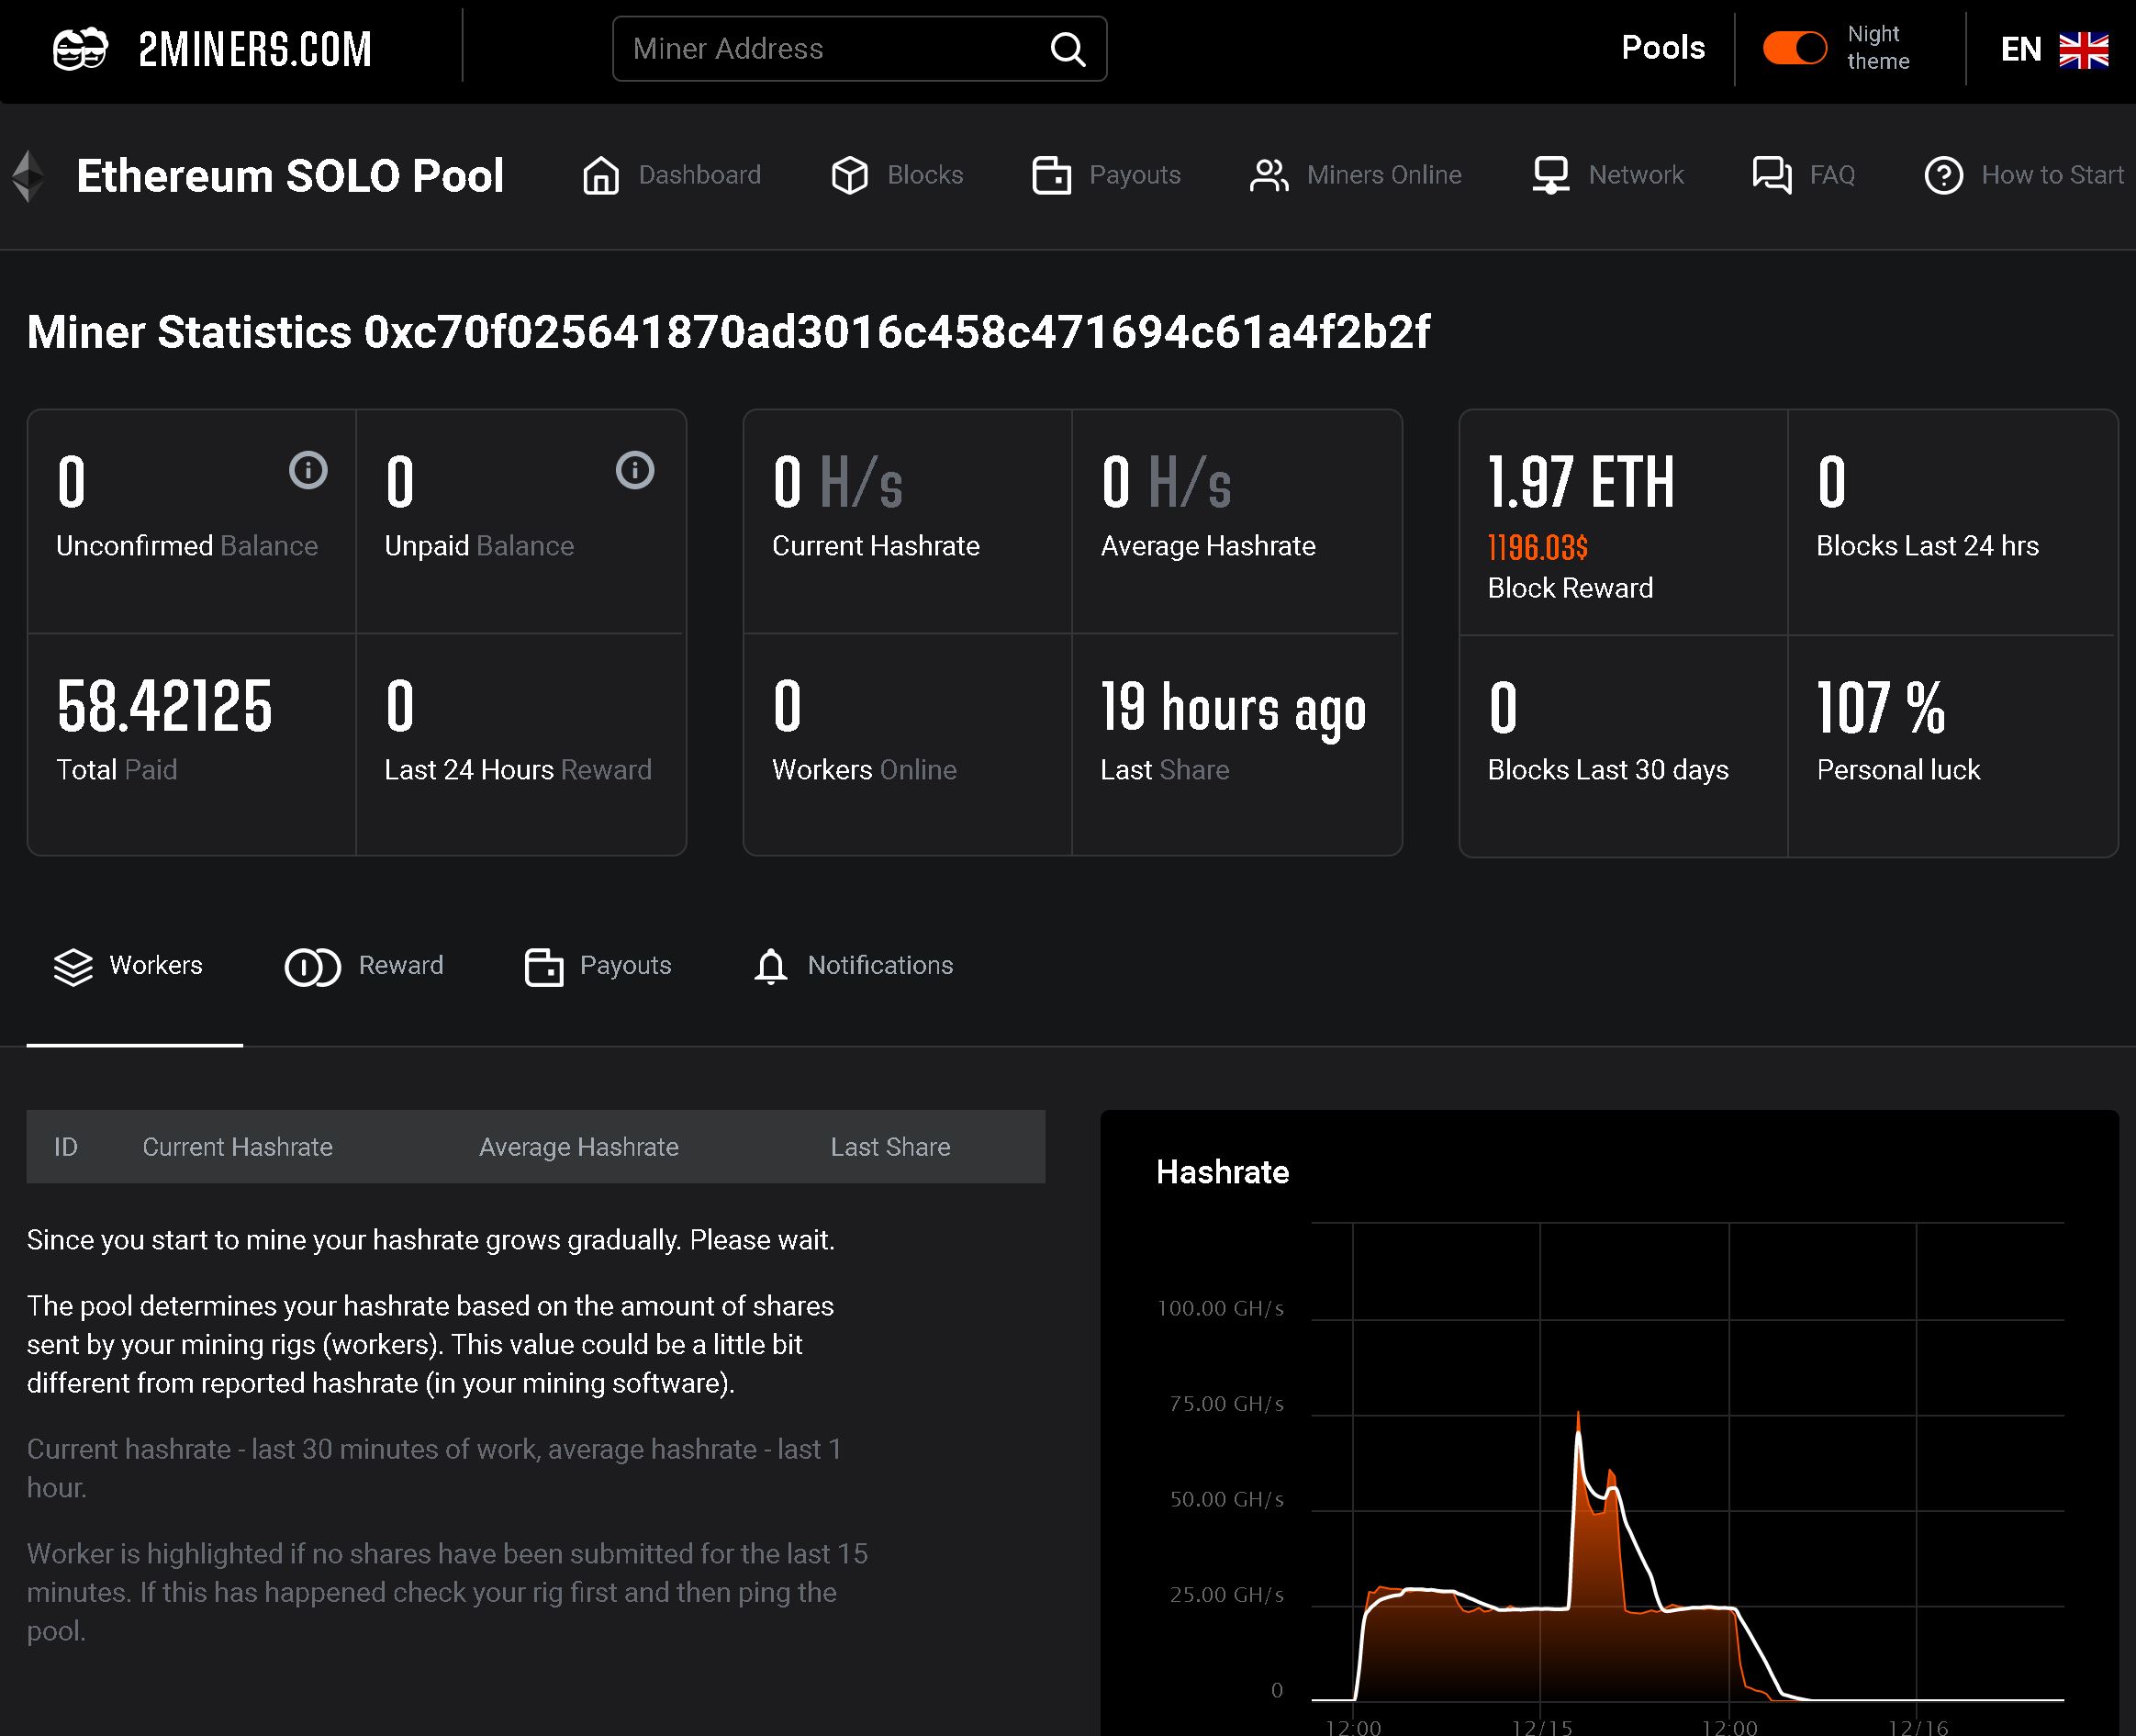Screen dimensions: 2136x1736
Task: Sort by Average Hashrate column header
Action: click(578, 1147)
